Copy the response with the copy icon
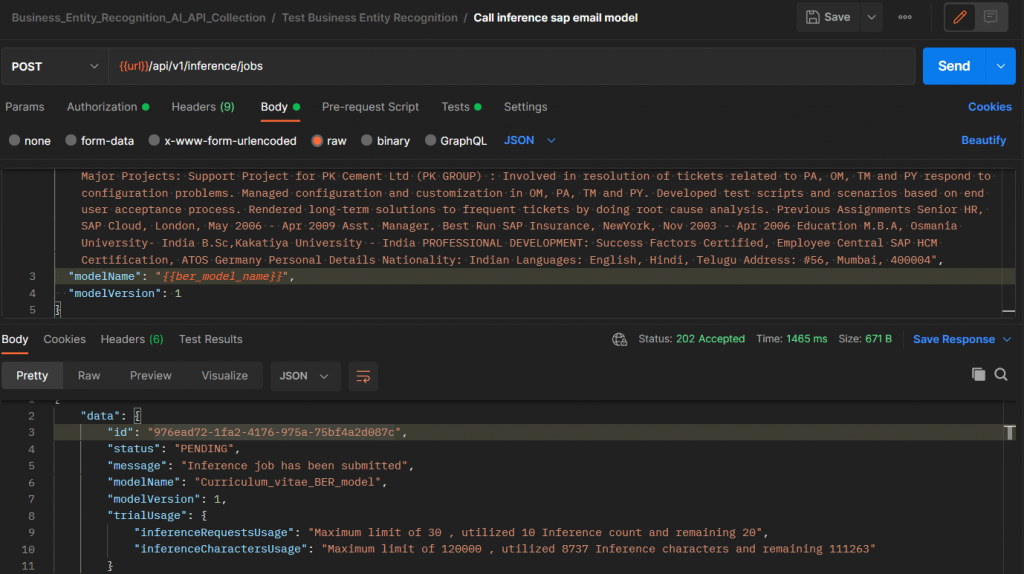Image resolution: width=1024 pixels, height=574 pixels. pos(978,374)
